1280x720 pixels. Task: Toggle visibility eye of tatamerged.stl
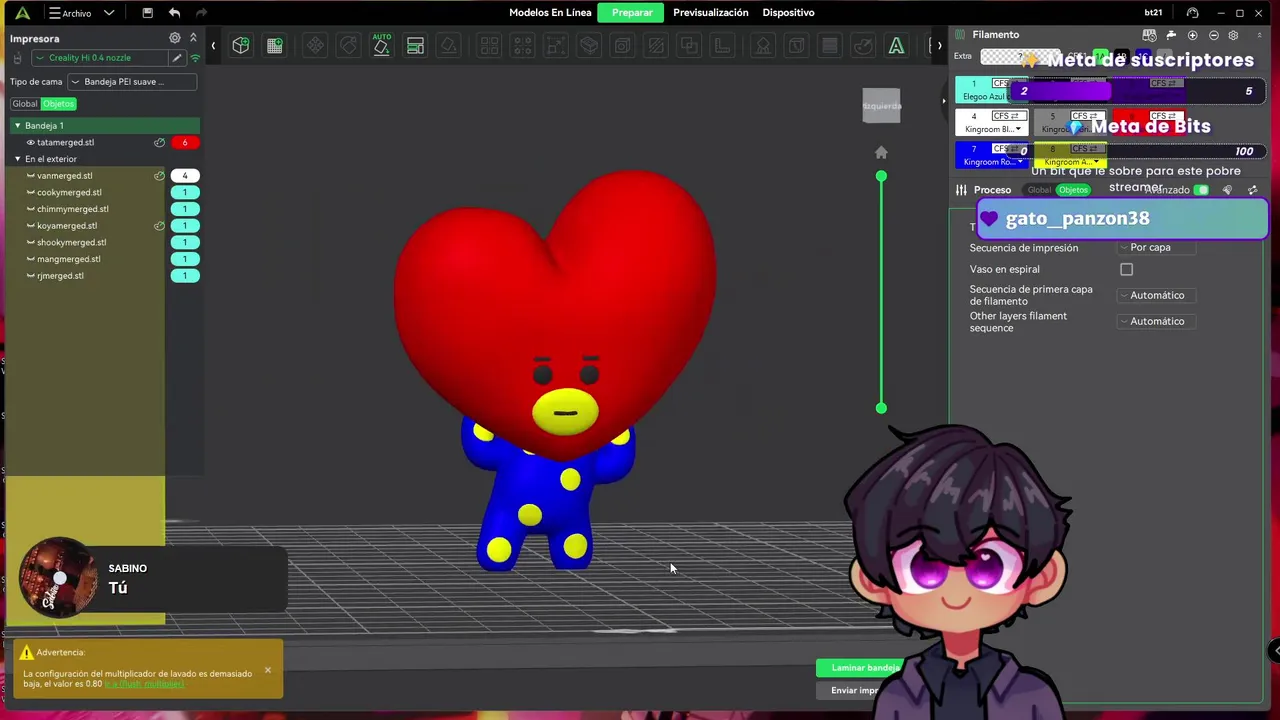(x=30, y=142)
